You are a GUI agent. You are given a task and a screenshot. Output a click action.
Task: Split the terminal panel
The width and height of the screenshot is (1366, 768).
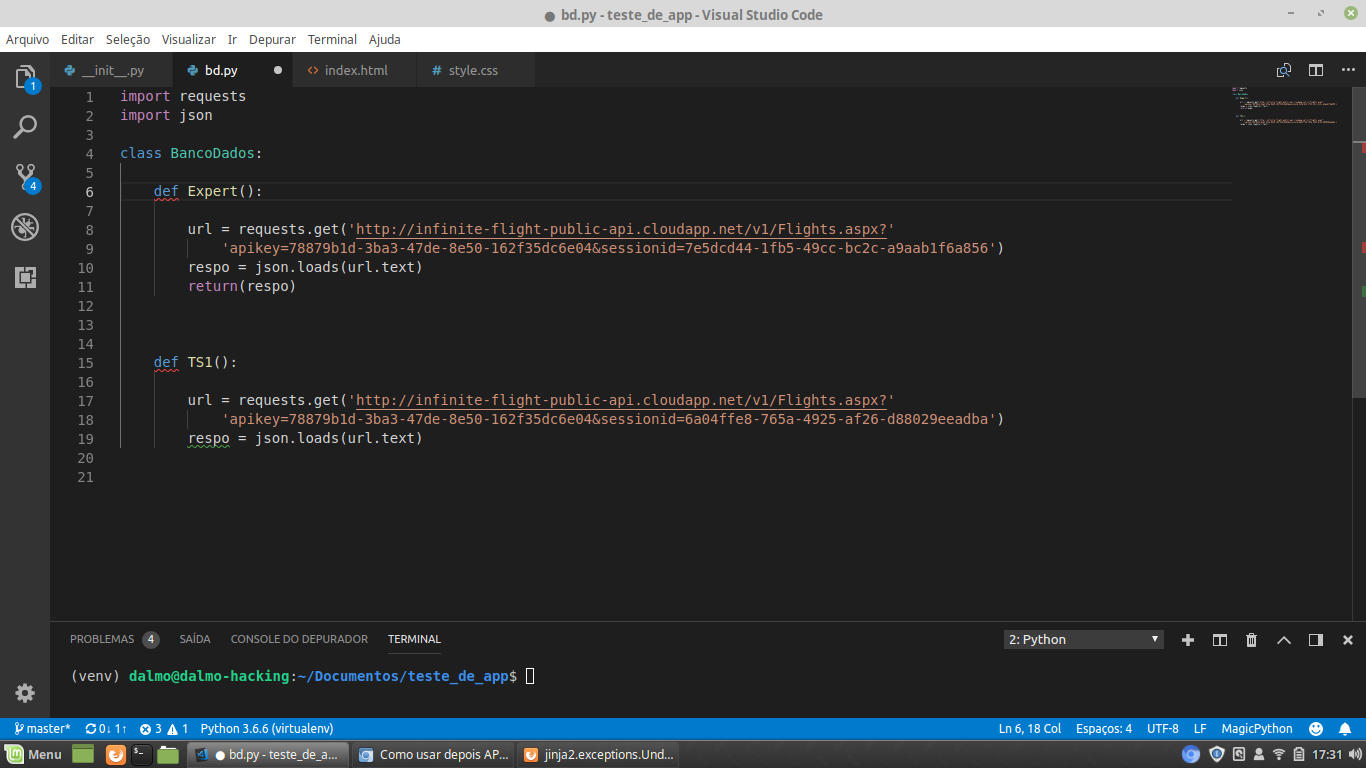pyautogui.click(x=1220, y=640)
